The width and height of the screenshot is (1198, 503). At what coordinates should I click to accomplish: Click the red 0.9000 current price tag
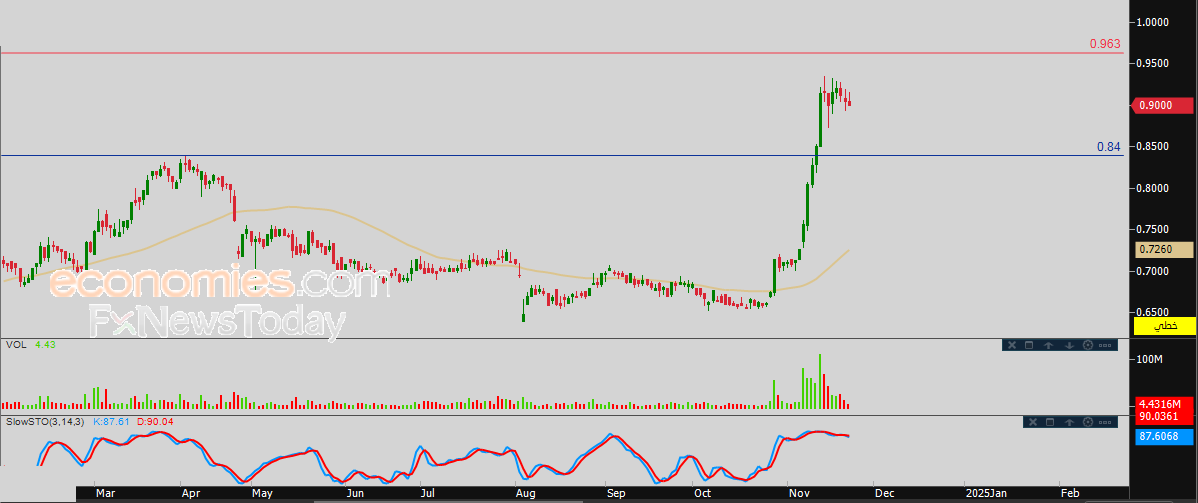click(x=1164, y=105)
